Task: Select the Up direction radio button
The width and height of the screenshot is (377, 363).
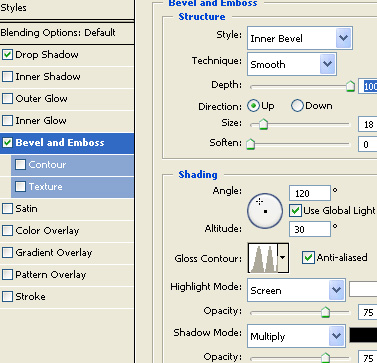Action: (253, 106)
